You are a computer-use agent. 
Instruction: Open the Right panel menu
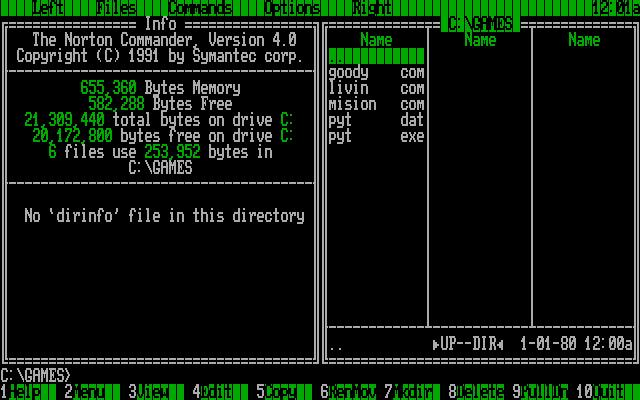click(371, 8)
